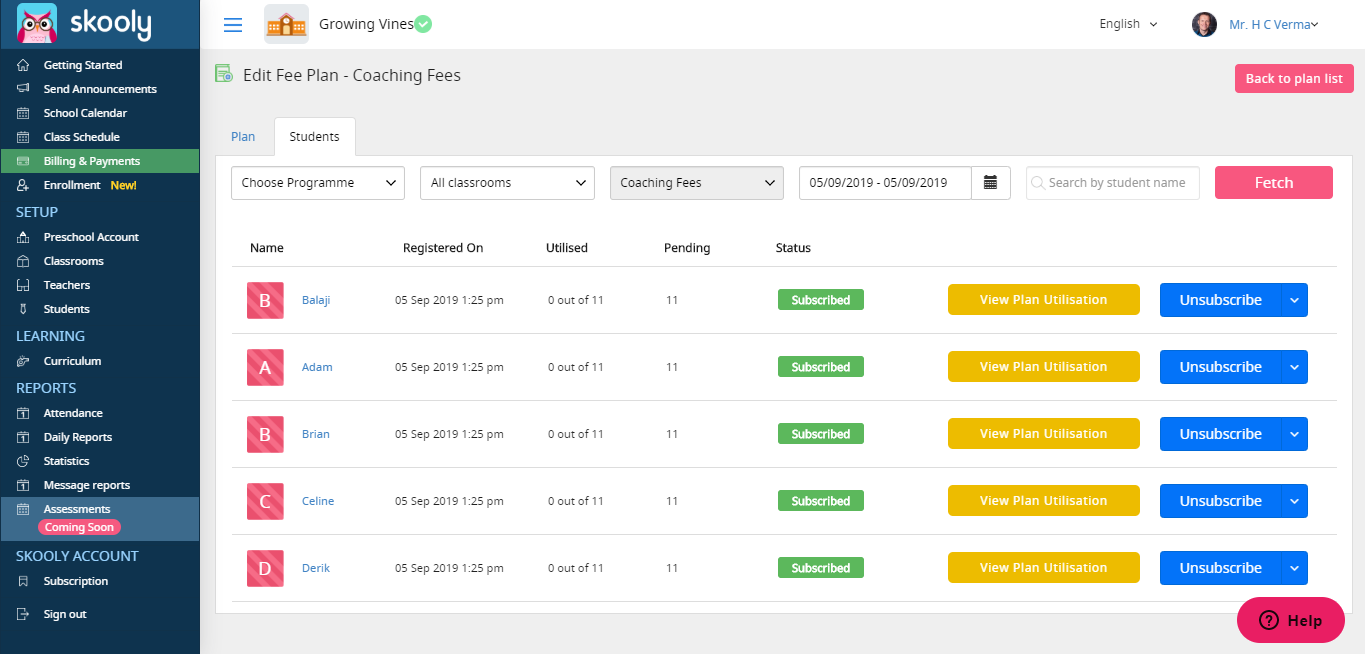Click Back to plan list button
Screen dimensions: 1365x654
[x=1294, y=79]
